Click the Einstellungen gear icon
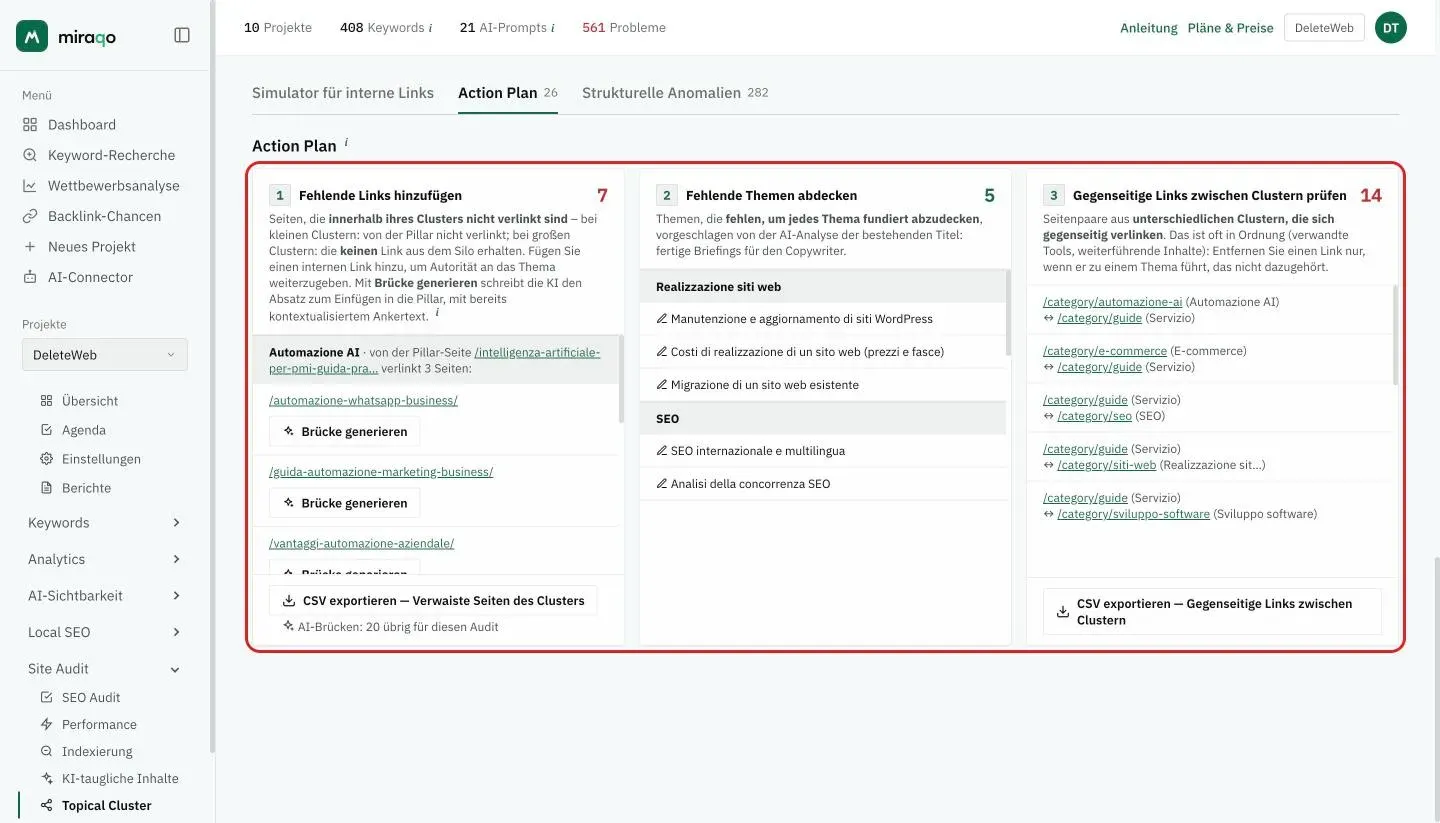This screenshot has height=823, width=1440. pyautogui.click(x=46, y=459)
